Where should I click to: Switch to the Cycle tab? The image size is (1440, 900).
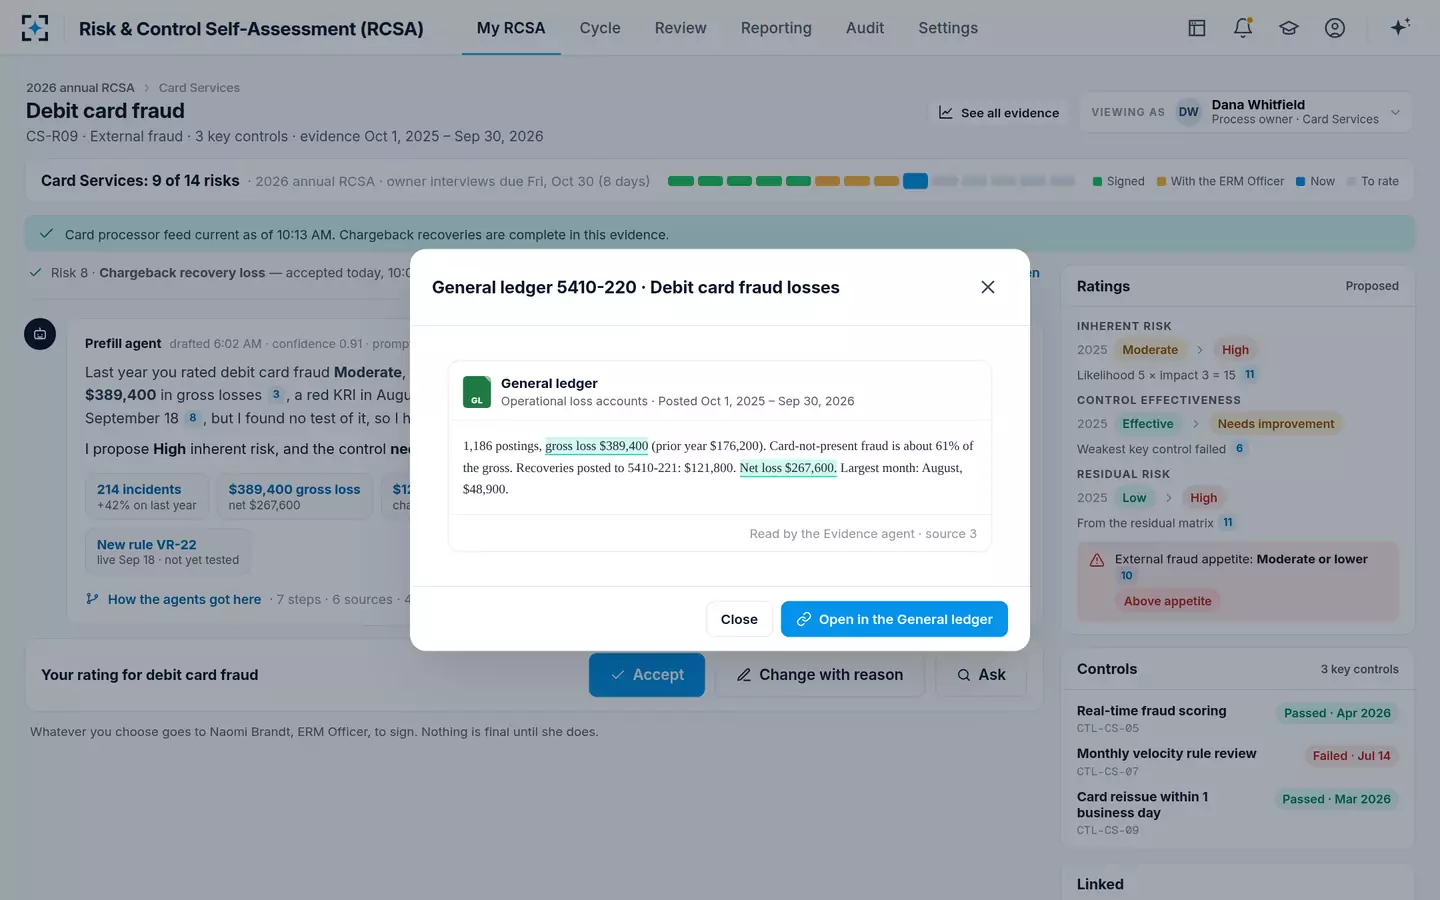click(x=600, y=28)
